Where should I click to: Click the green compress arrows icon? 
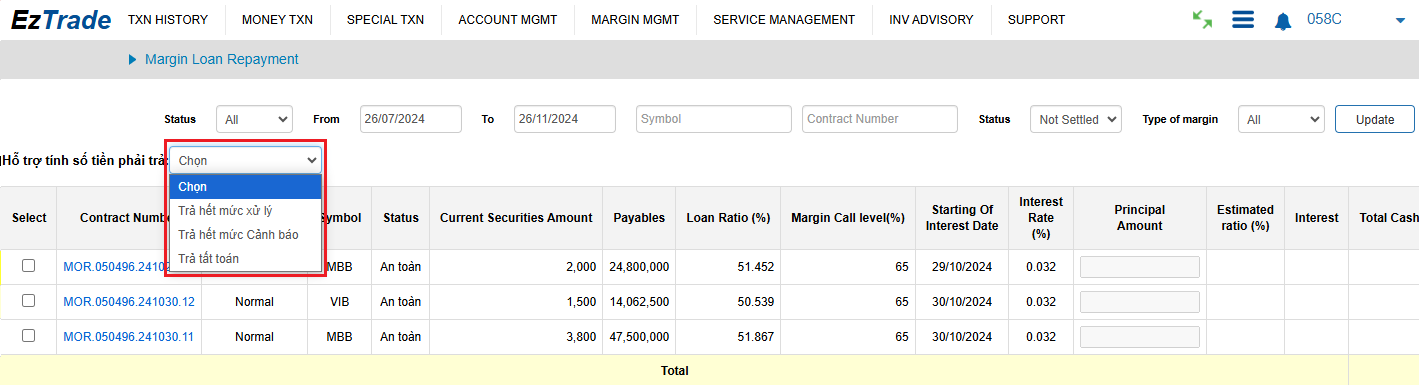click(x=1203, y=19)
